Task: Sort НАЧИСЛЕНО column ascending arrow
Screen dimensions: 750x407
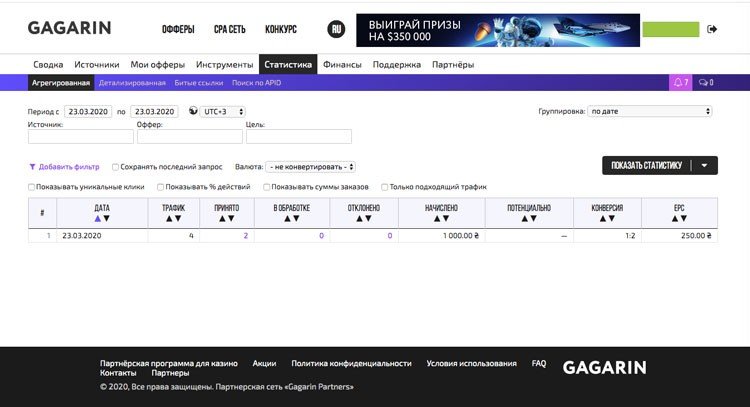Action: [x=437, y=219]
